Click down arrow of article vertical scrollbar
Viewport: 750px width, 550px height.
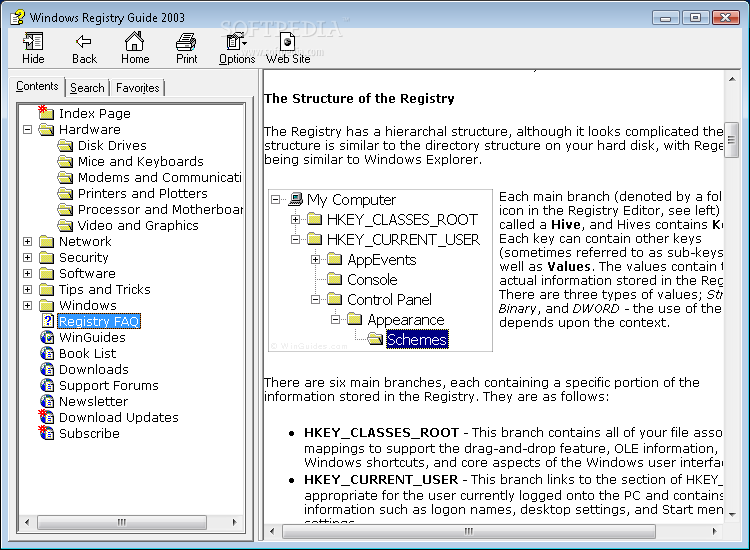click(732, 515)
